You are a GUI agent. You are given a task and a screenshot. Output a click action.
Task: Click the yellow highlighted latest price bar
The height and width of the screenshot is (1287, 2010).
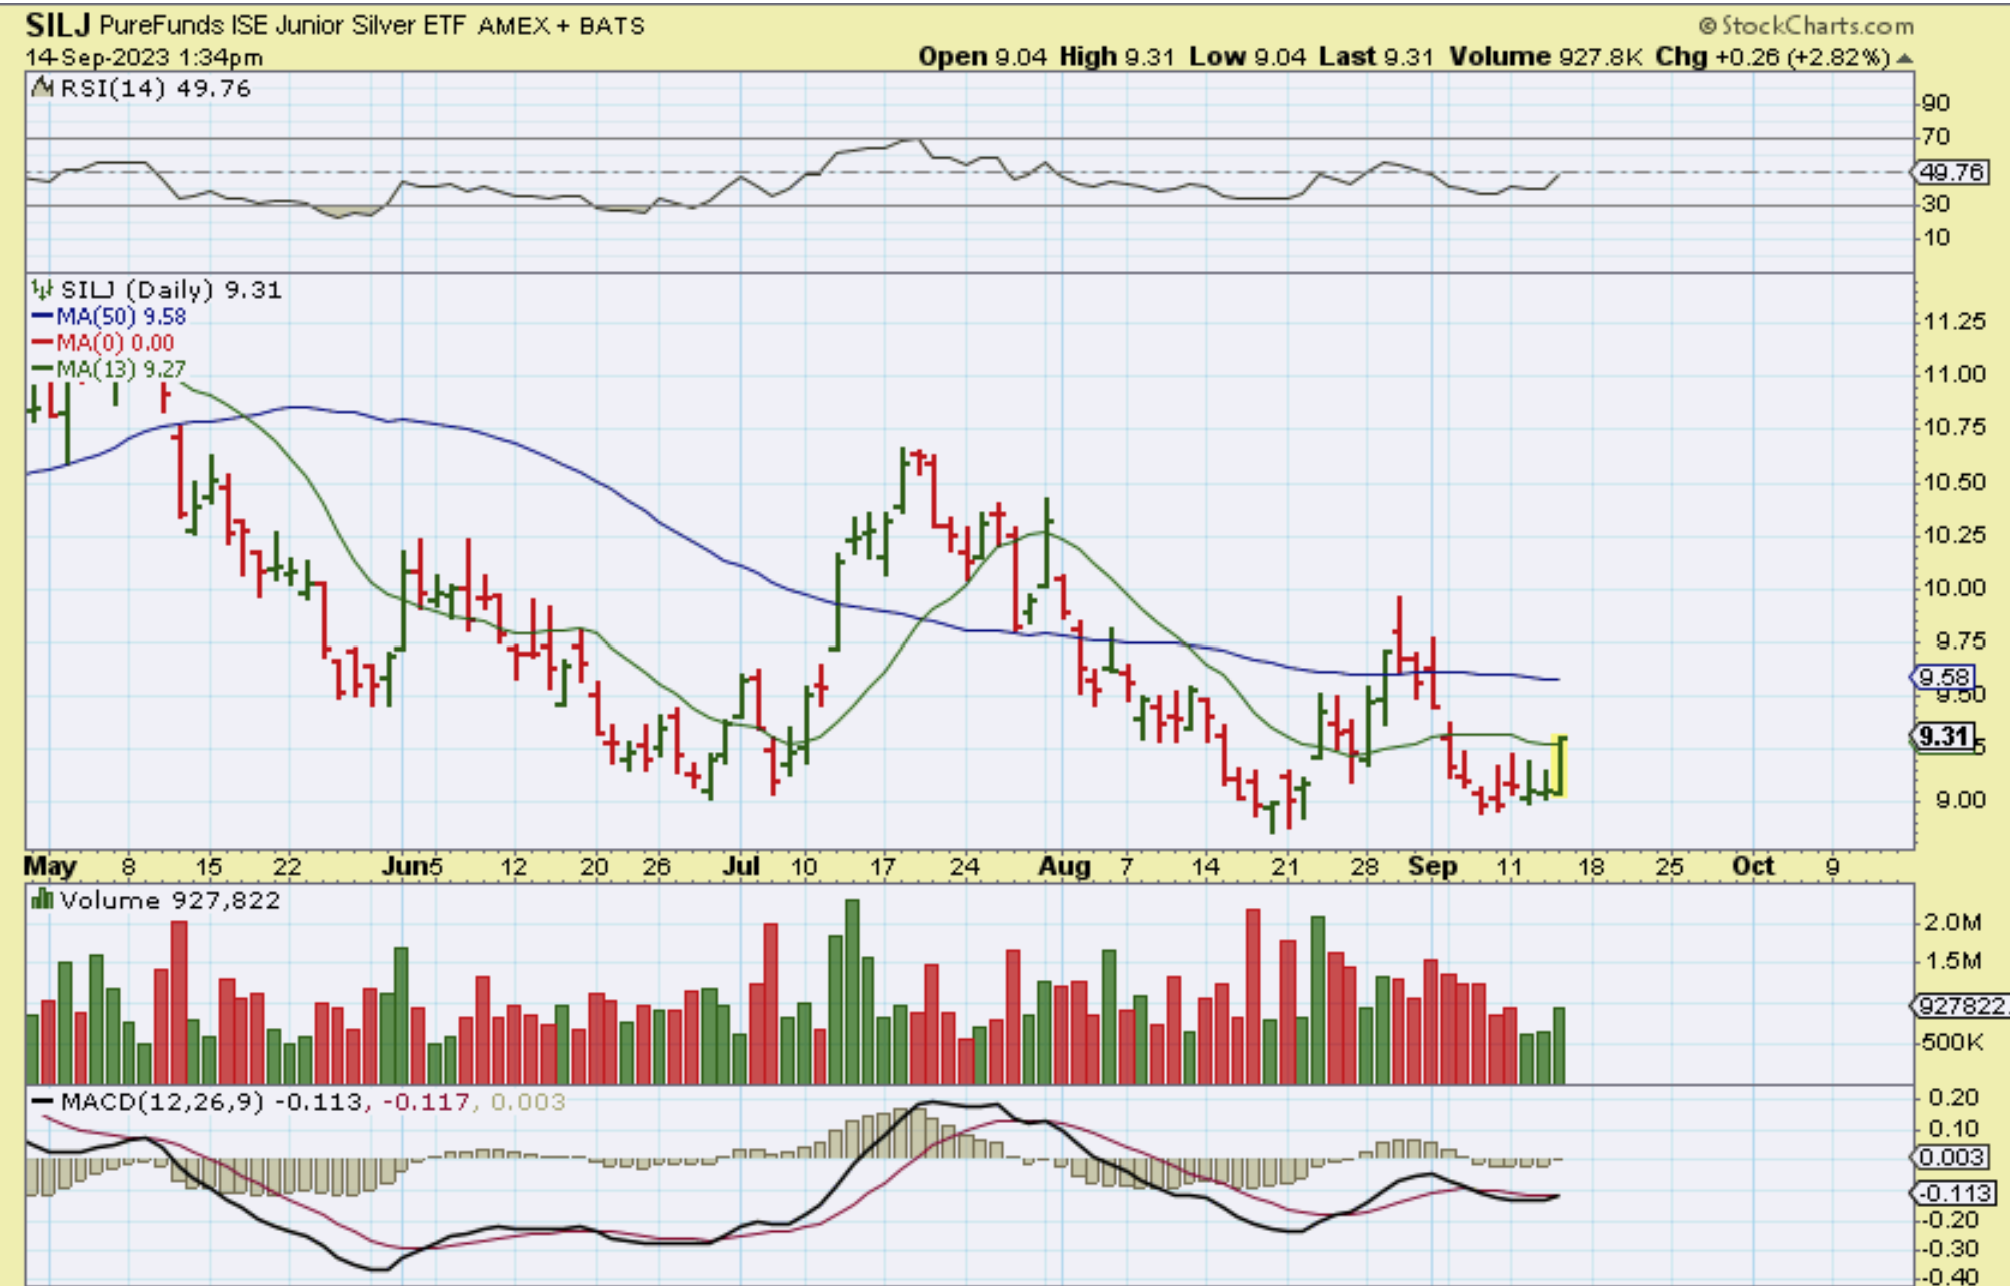pyautogui.click(x=1561, y=767)
